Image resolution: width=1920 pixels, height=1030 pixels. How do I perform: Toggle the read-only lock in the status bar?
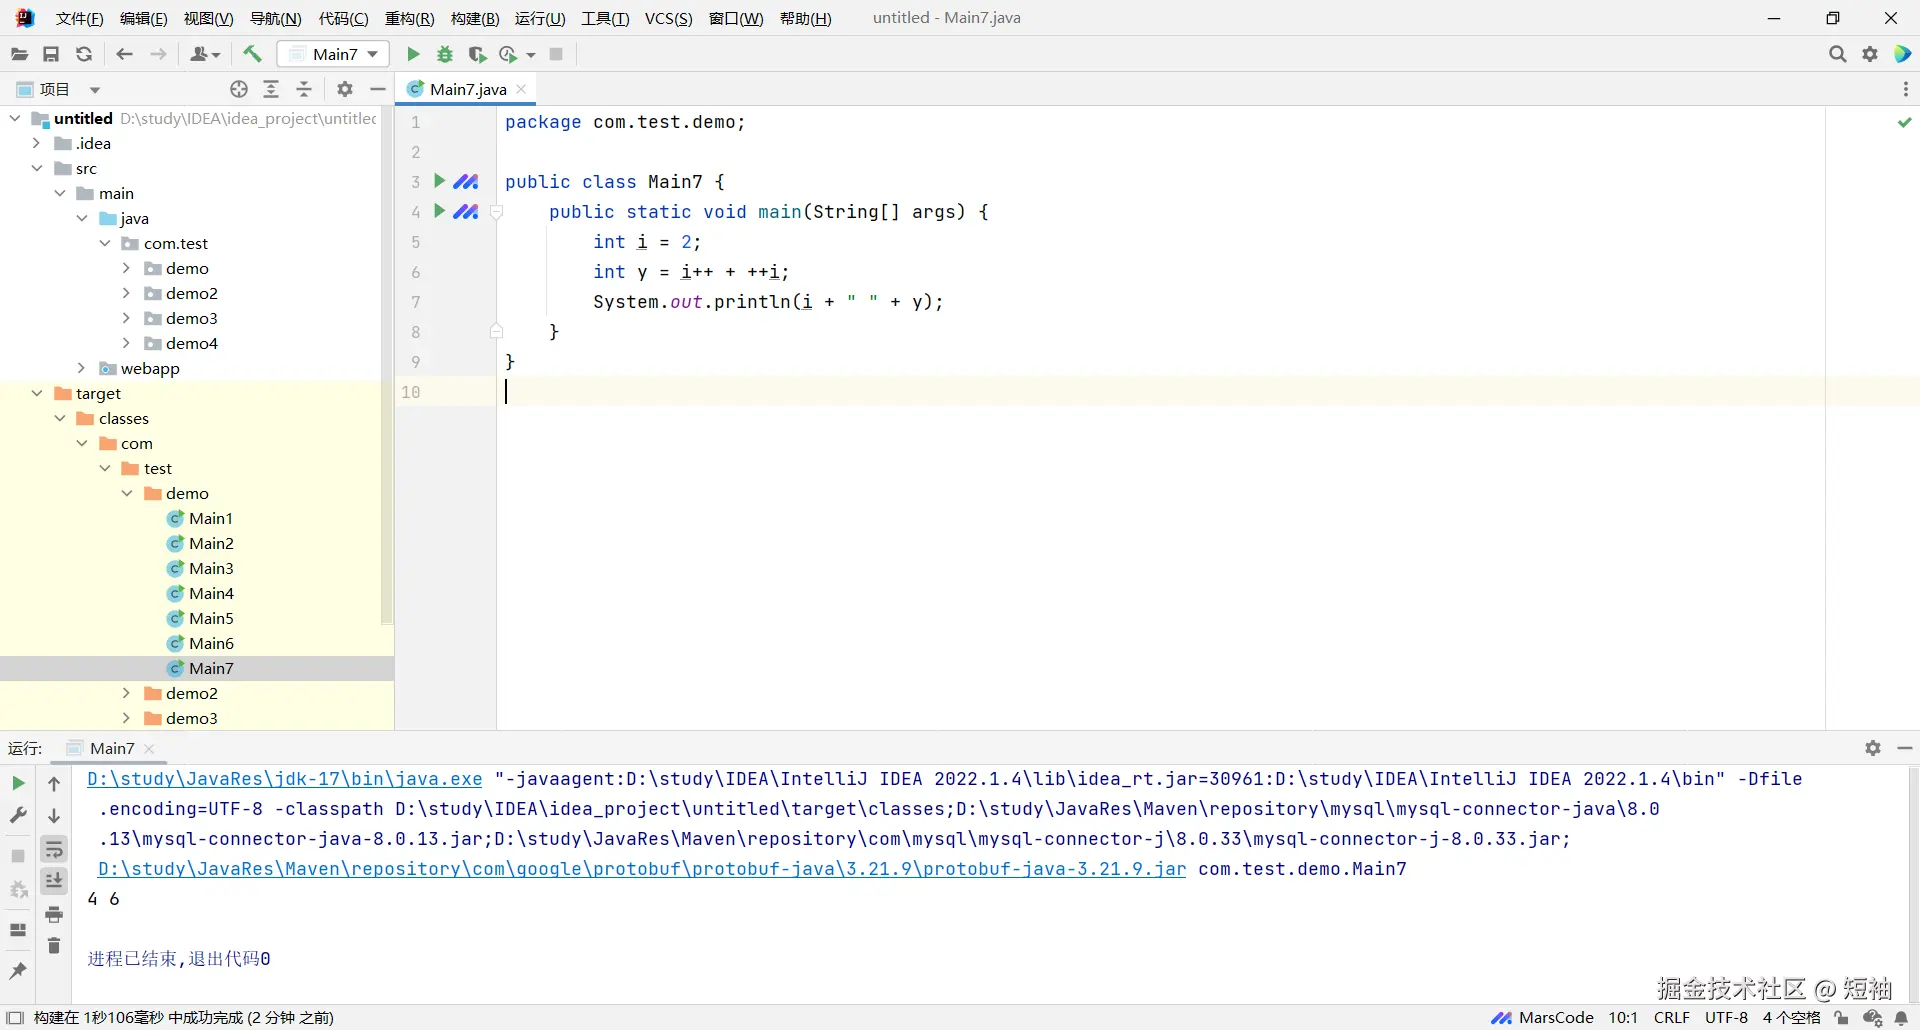tap(1841, 1018)
